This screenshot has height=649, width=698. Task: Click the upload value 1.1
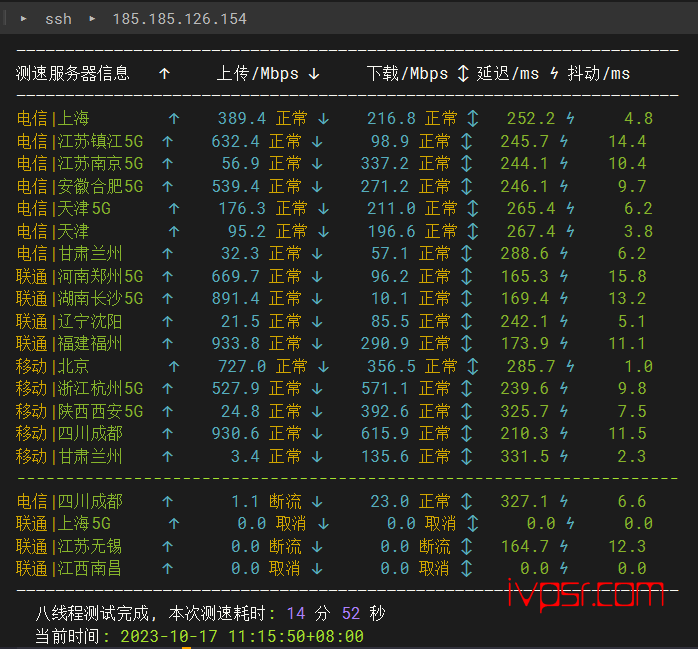point(245,502)
